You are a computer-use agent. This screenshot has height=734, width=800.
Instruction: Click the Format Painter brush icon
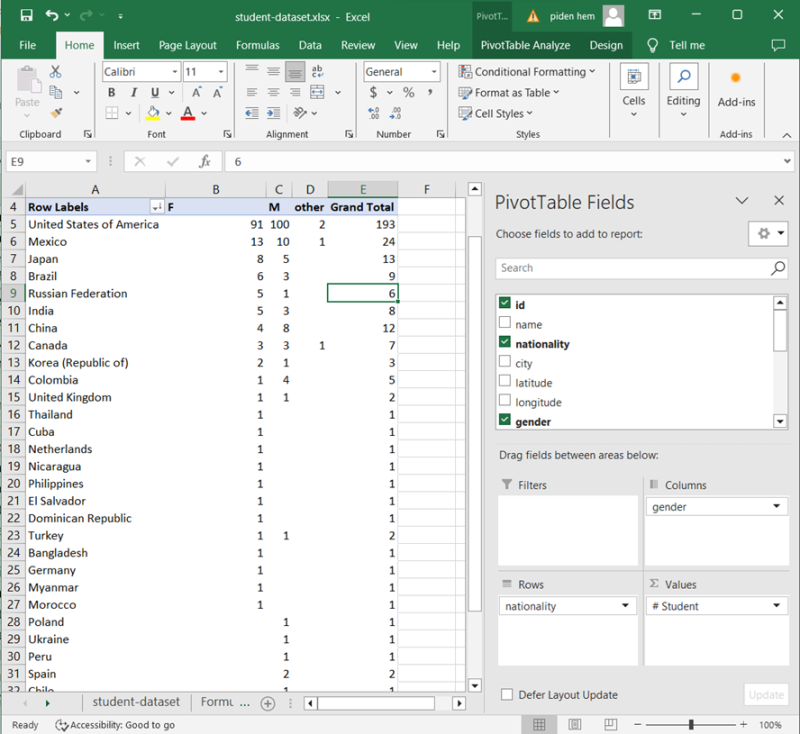[55, 112]
